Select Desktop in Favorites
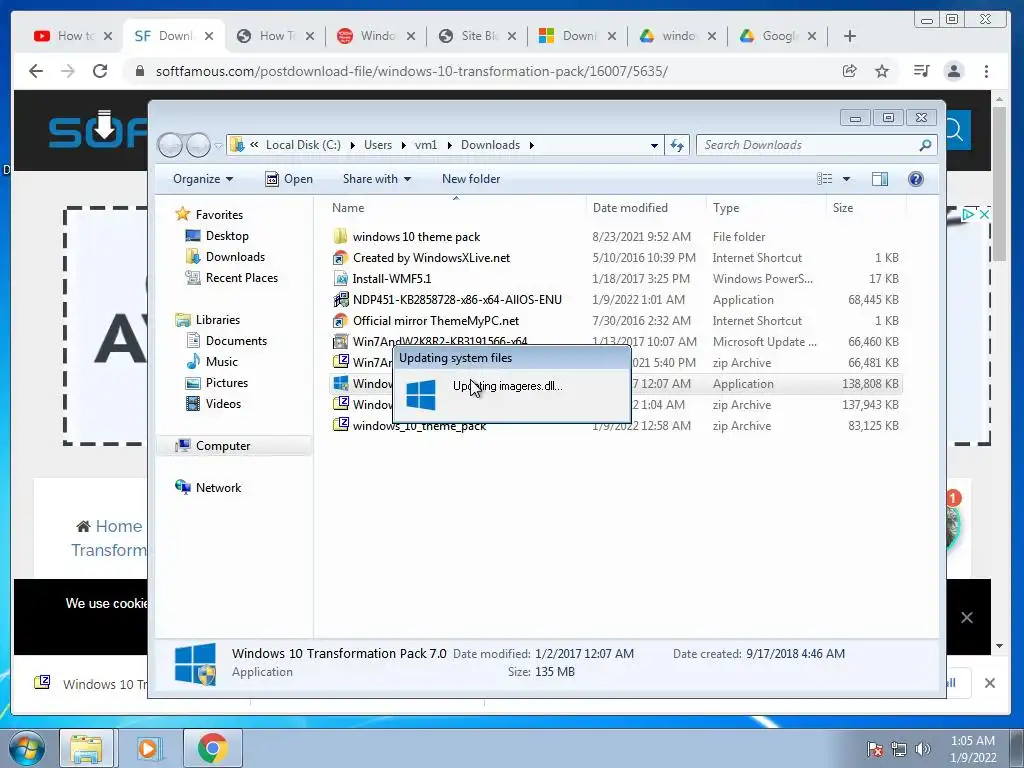The height and width of the screenshot is (768, 1024). coord(227,236)
